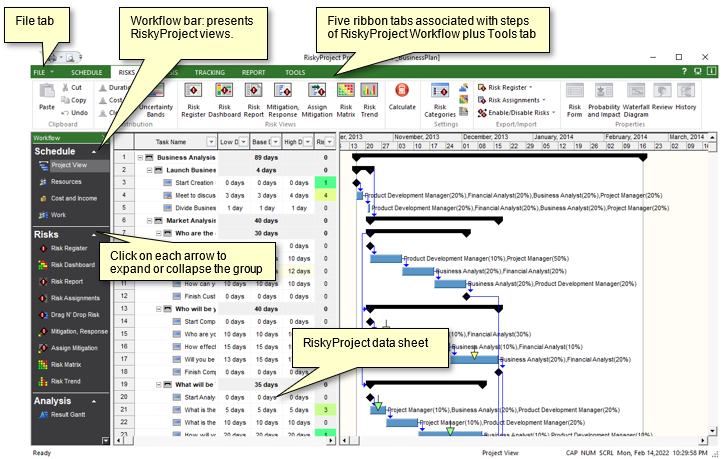This screenshot has height=459, width=723.
Task: Click Low D column header dropdown
Action: click(x=243, y=142)
